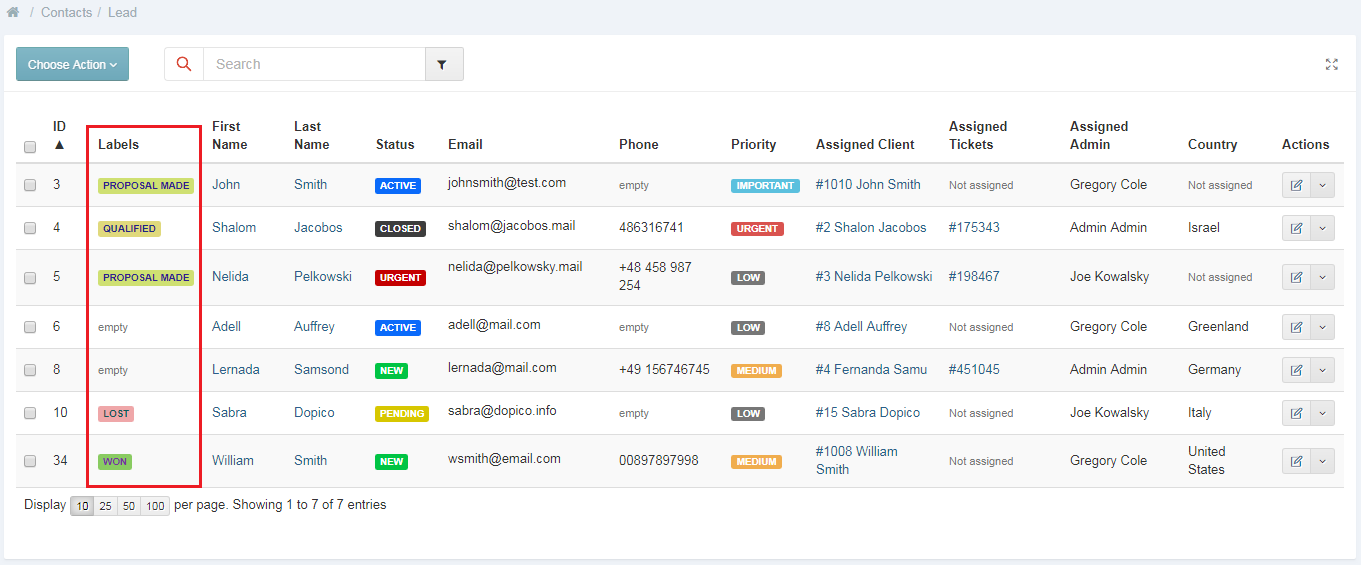Open assigned client #1010 John Smith
The height and width of the screenshot is (565, 1361).
[868, 185]
